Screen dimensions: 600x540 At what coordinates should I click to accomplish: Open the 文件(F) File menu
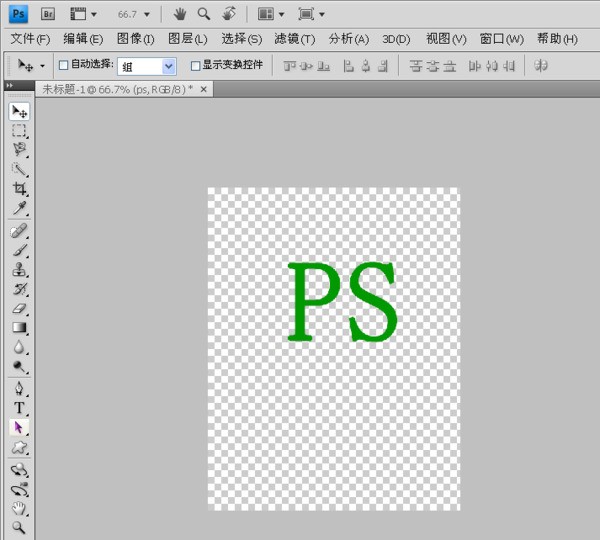point(30,39)
